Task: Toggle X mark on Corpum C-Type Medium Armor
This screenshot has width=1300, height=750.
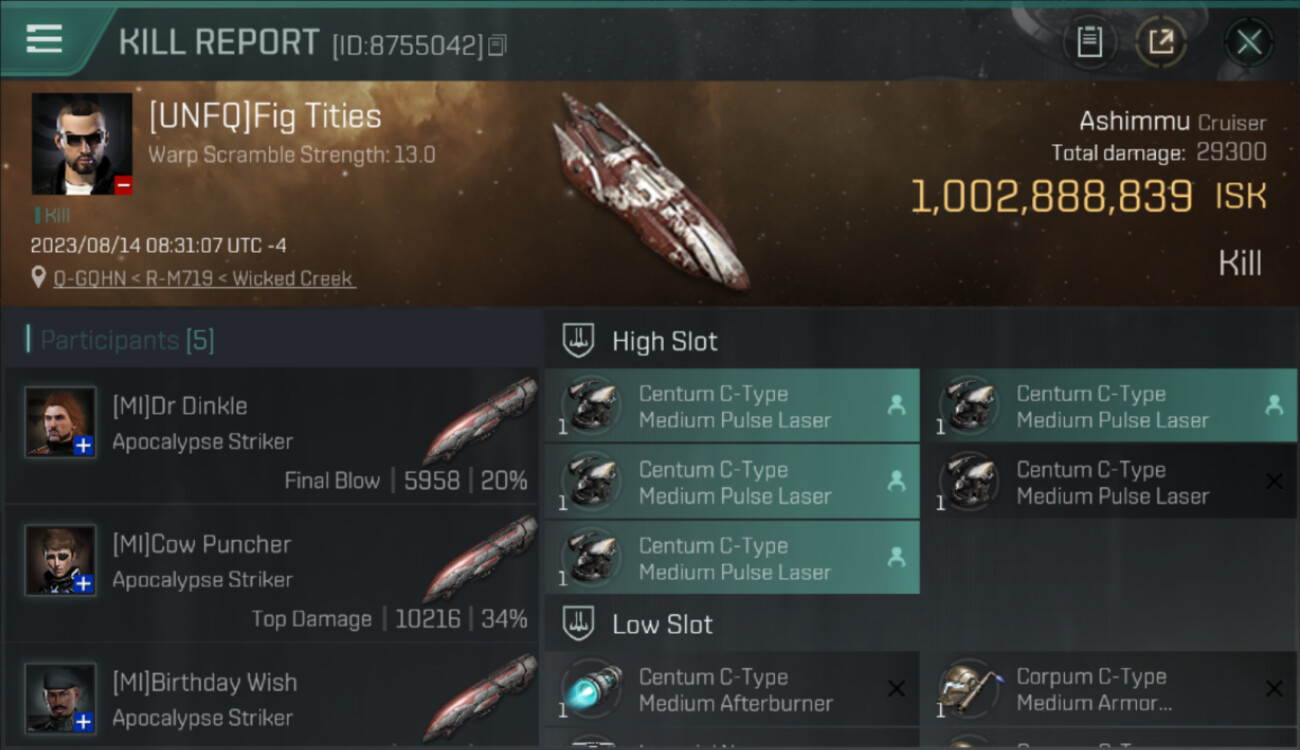Action: 1274,689
